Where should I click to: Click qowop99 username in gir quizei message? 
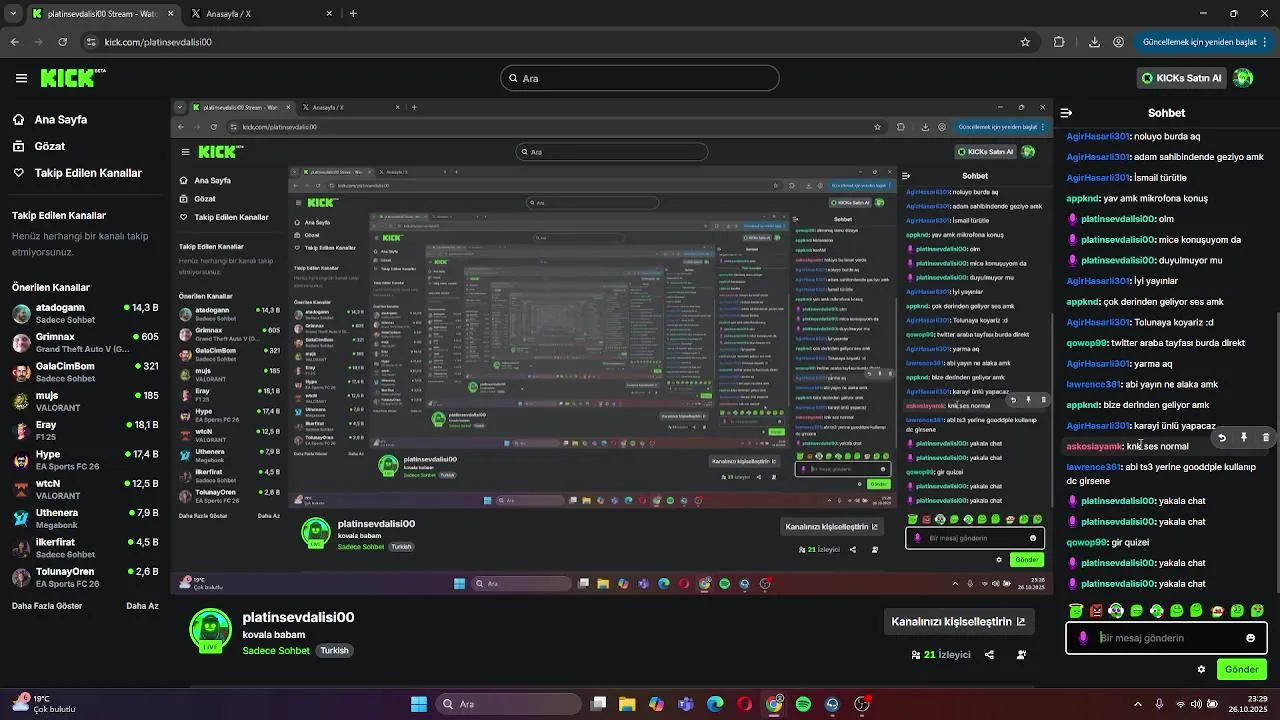1087,543
